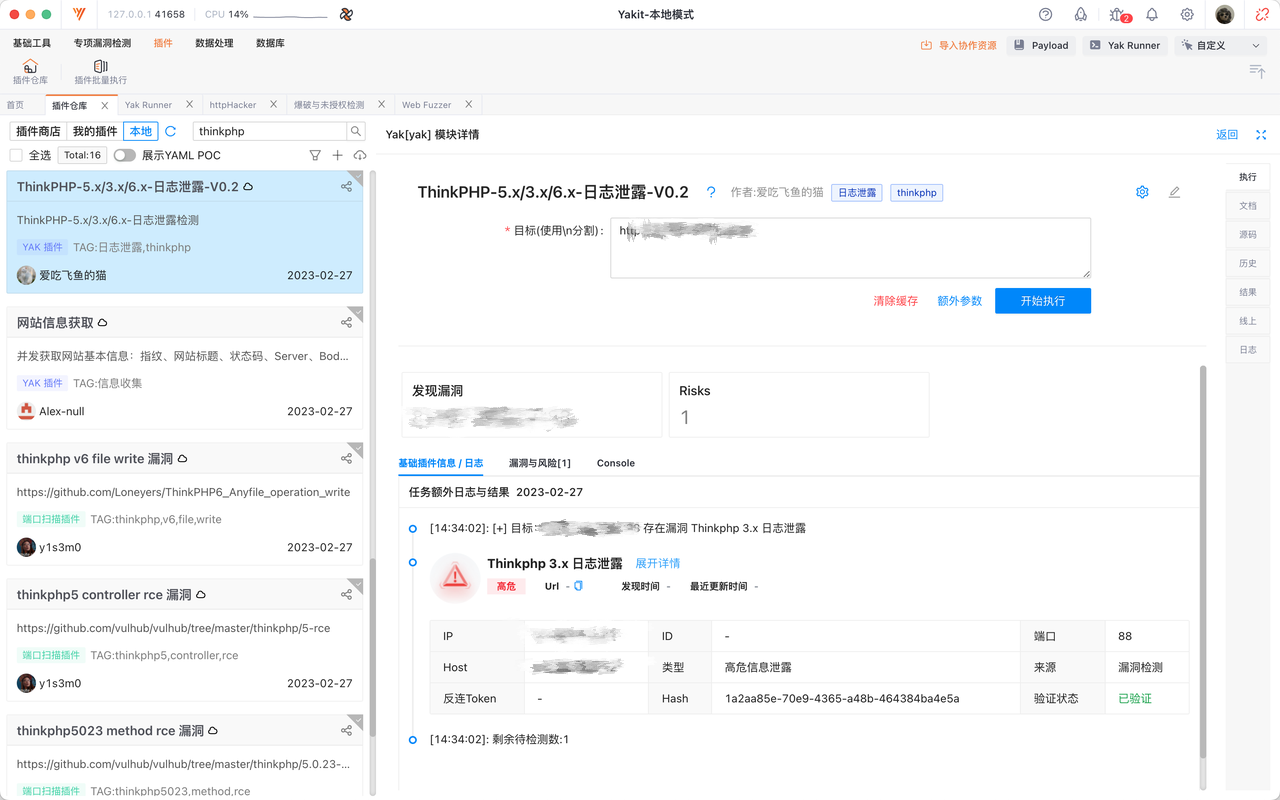Screen dimensions: 1280x800
Task: Open the Payload button
Action: pyautogui.click(x=1041, y=45)
